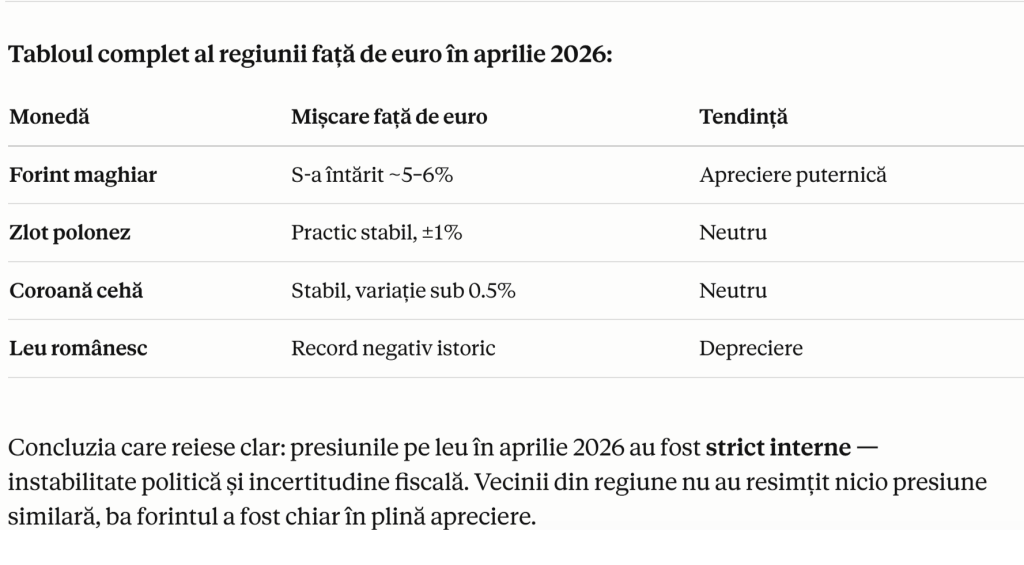Click the 'Practic stabil, ±1%' cell
Screen dimensions: 1024x565
point(377,233)
